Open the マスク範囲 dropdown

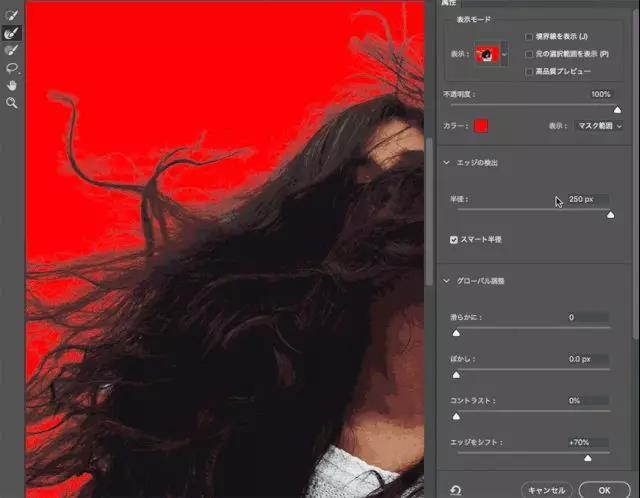[599, 126]
